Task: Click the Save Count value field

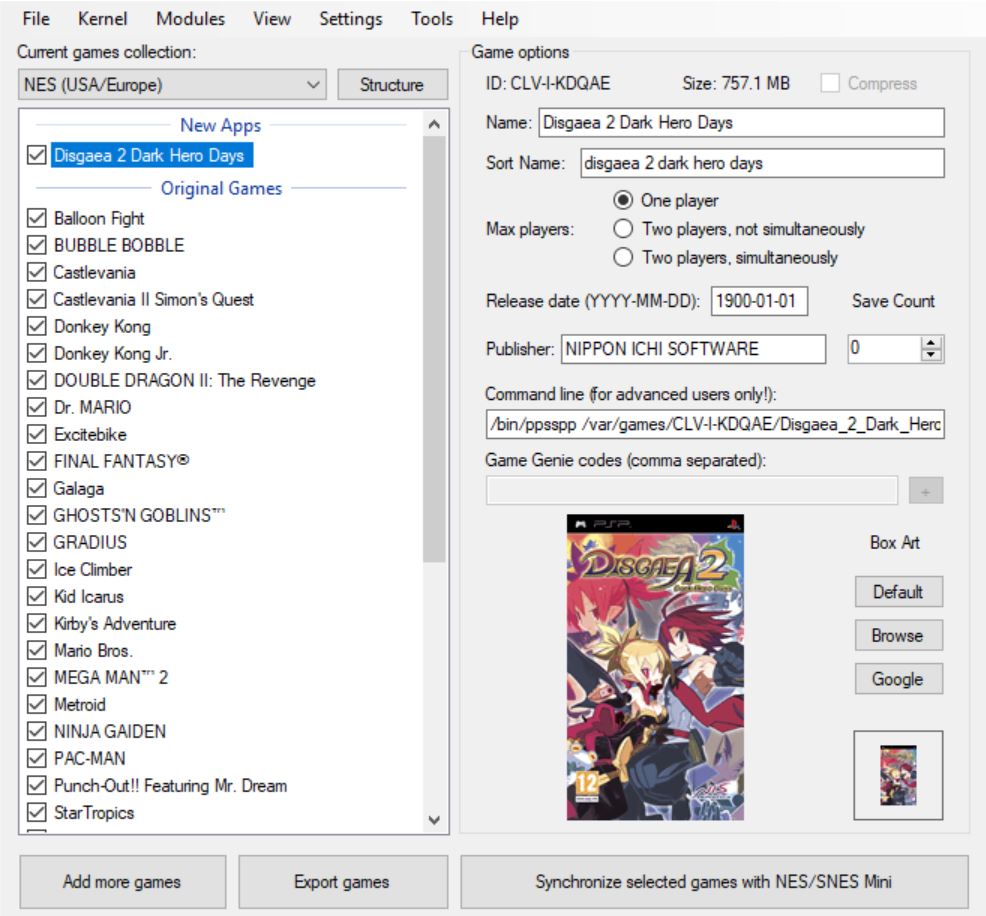Action: click(x=884, y=348)
